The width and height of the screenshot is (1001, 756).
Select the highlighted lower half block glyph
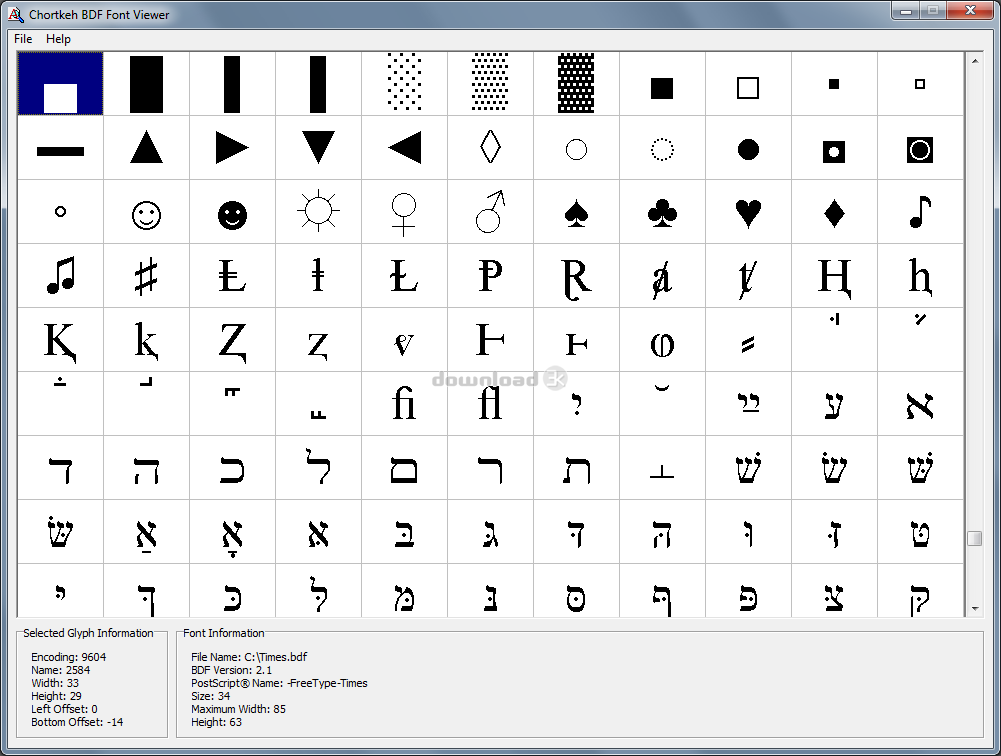coord(61,84)
